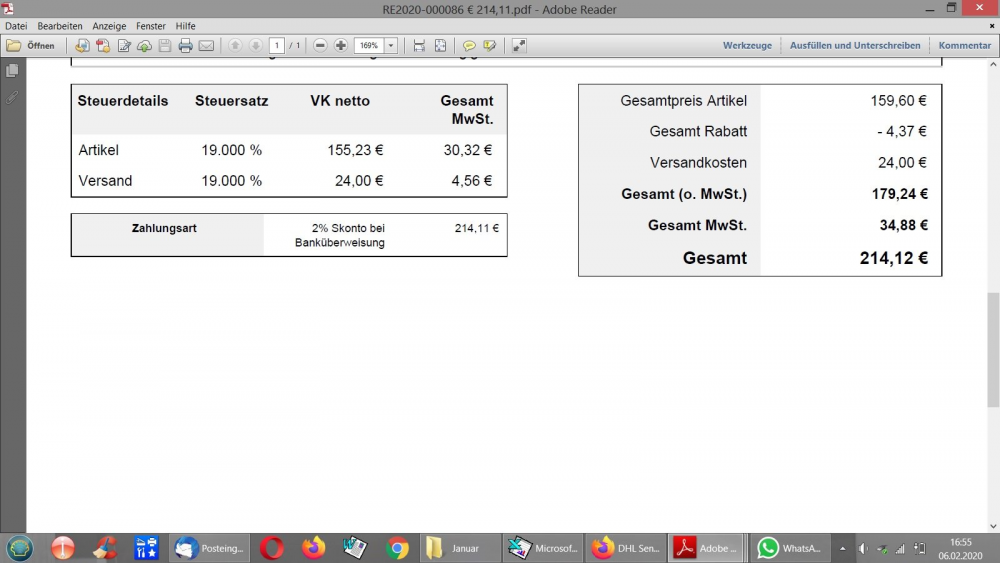Zoom in with the plus icon

(x=341, y=45)
